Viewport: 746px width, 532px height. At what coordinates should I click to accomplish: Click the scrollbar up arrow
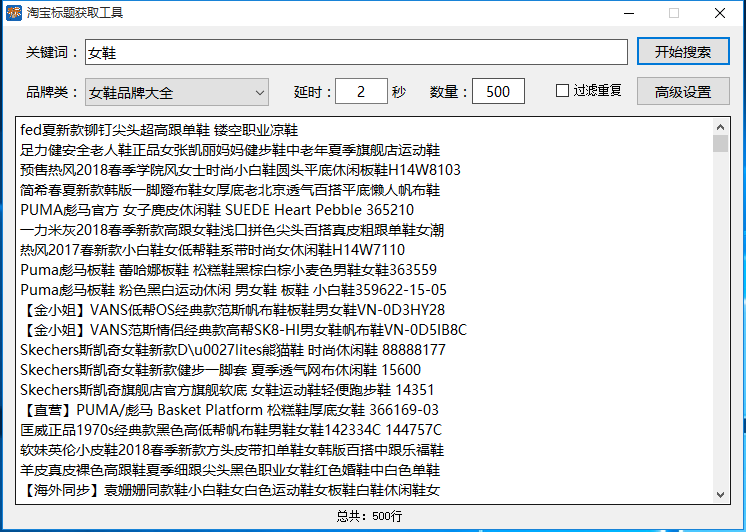point(720,127)
